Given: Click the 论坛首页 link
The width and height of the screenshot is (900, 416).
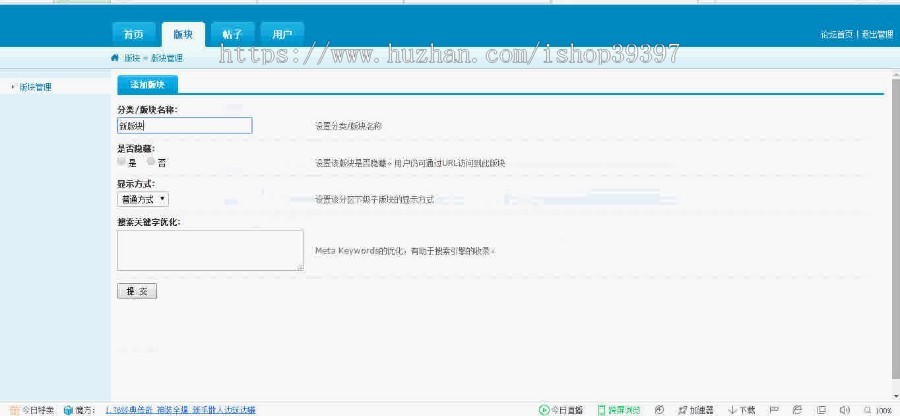Looking at the screenshot, I should tap(836, 35).
